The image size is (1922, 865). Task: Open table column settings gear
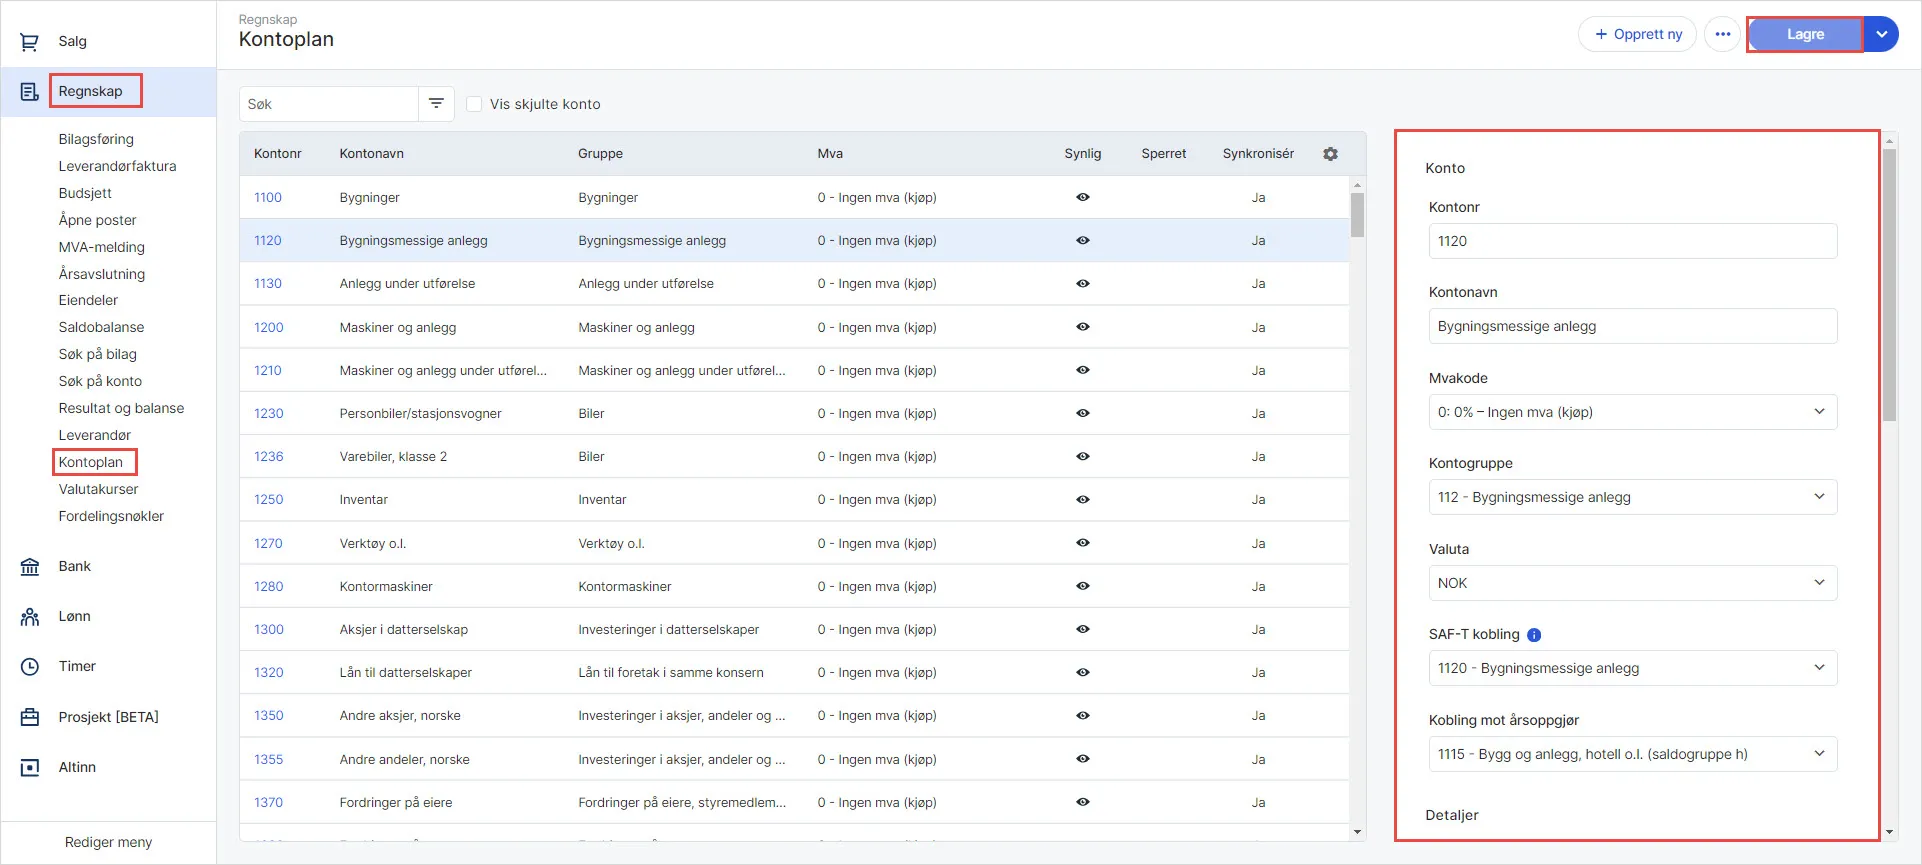[x=1330, y=154]
